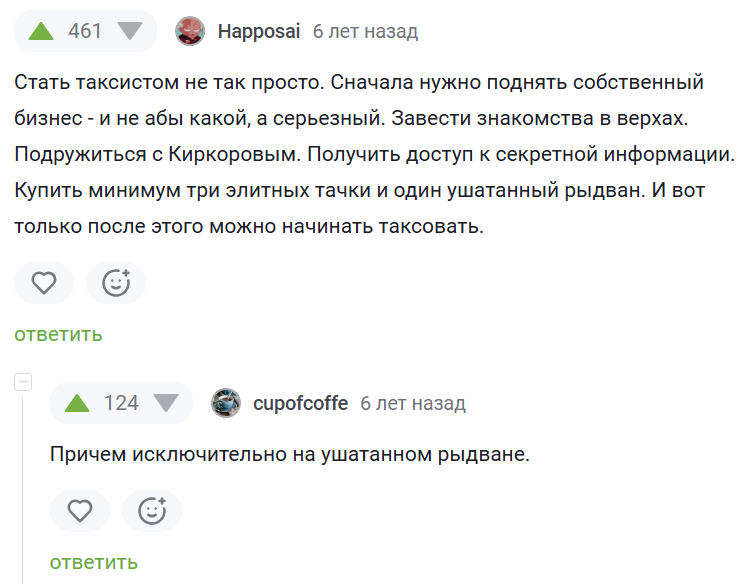
Task: Like cupofcoffe's reply with heart icon
Action: click(x=80, y=511)
